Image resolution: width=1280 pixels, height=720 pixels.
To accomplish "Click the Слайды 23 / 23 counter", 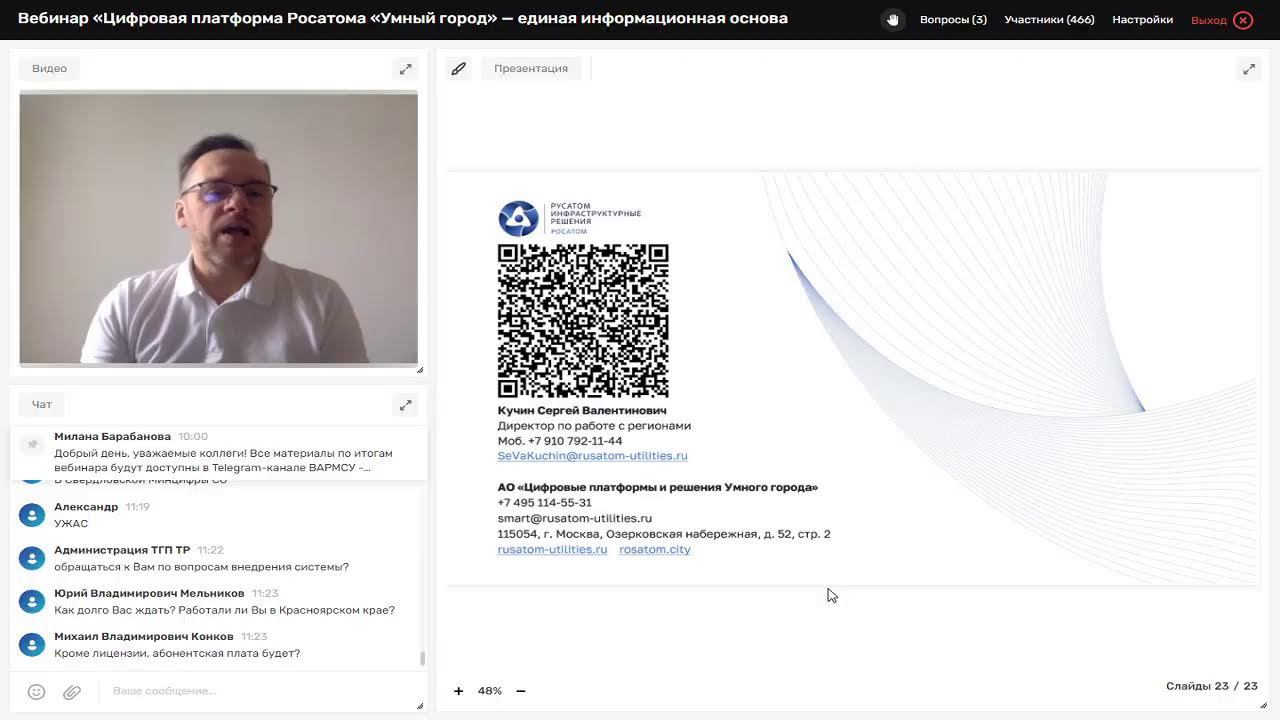I will [x=1211, y=686].
